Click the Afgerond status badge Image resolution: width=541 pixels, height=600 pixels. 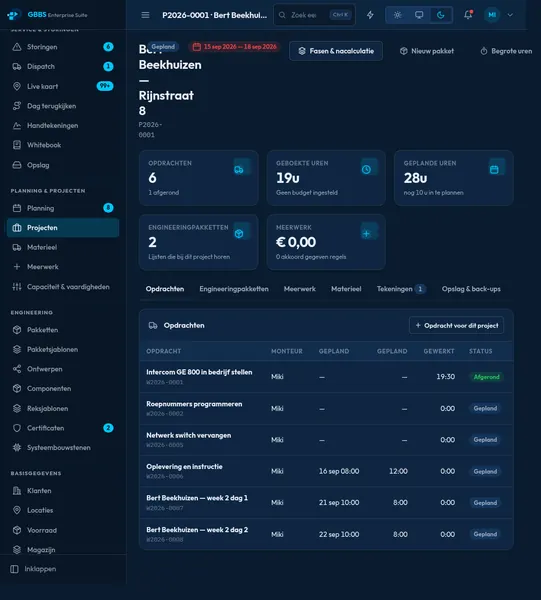point(486,377)
